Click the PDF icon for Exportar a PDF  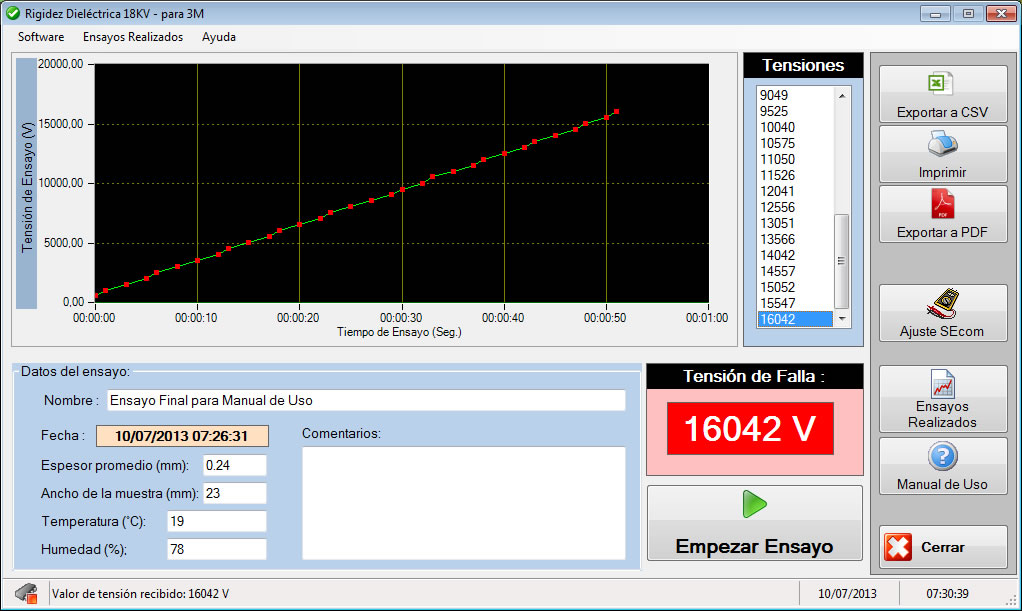[942, 204]
